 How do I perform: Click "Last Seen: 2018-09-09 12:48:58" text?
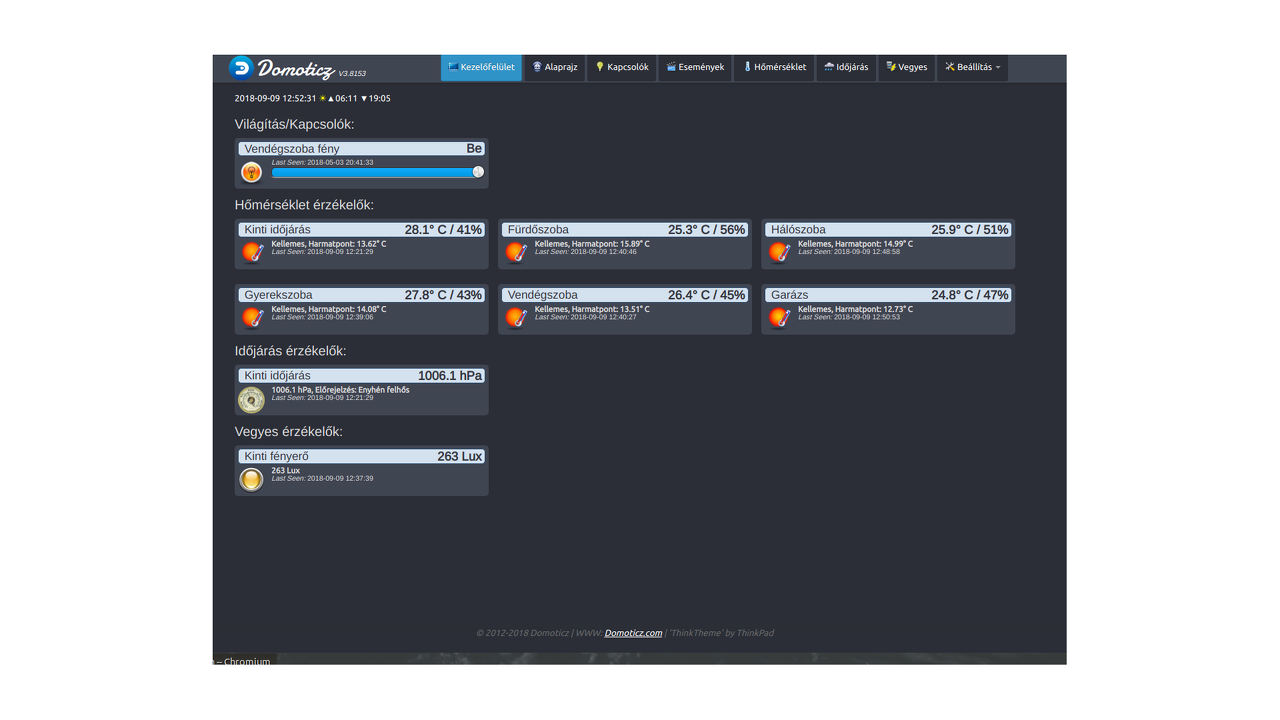(849, 252)
